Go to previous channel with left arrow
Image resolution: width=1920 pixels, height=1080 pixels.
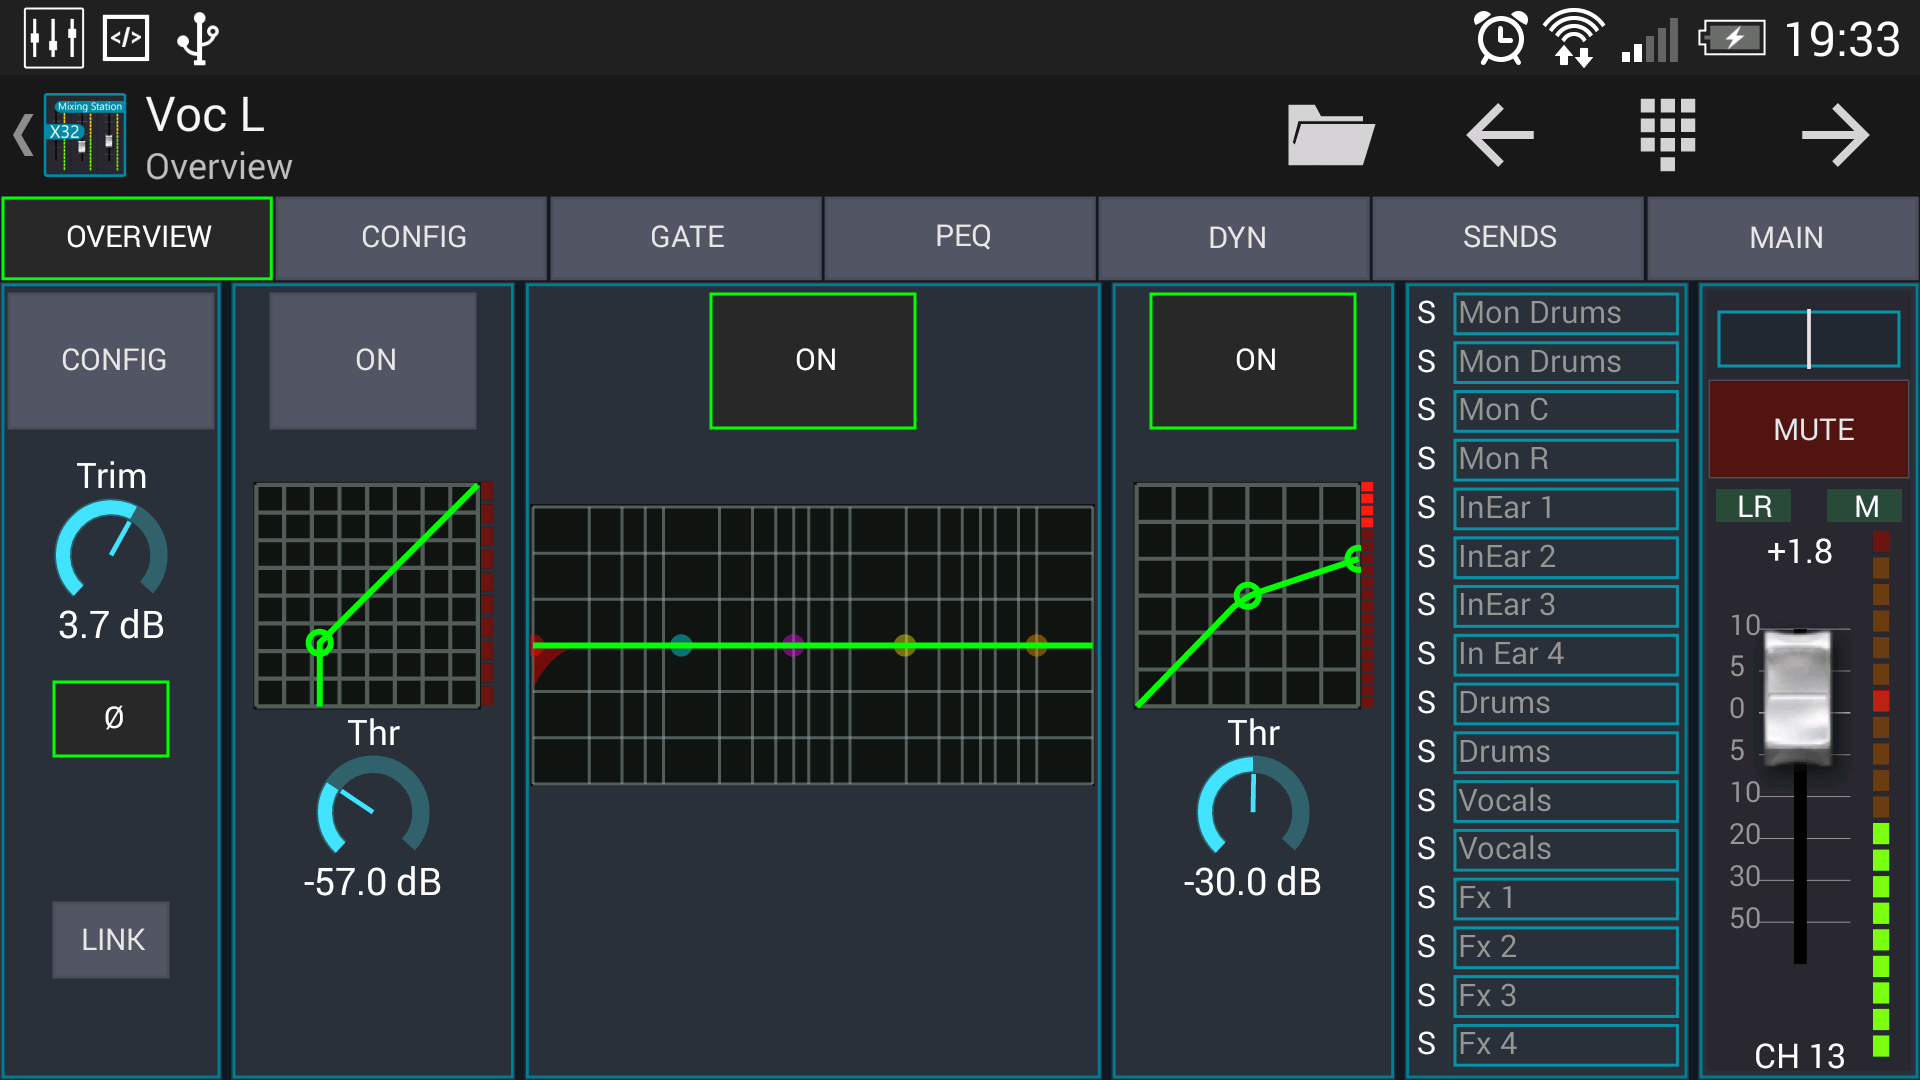pyautogui.click(x=1499, y=135)
